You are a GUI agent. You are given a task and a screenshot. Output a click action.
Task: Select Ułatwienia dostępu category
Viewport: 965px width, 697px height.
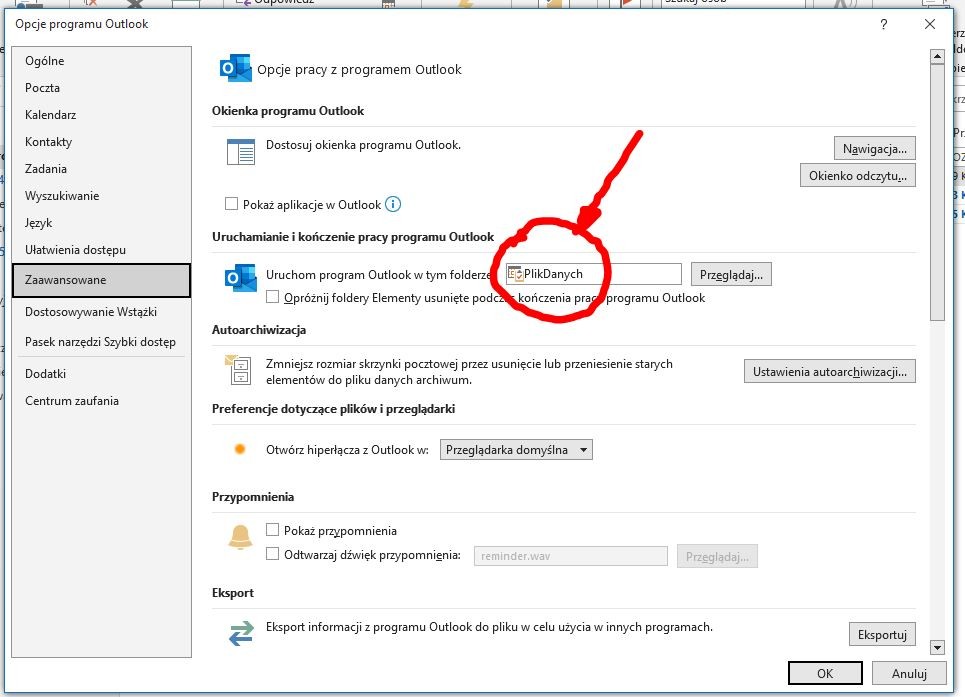pyautogui.click(x=102, y=250)
